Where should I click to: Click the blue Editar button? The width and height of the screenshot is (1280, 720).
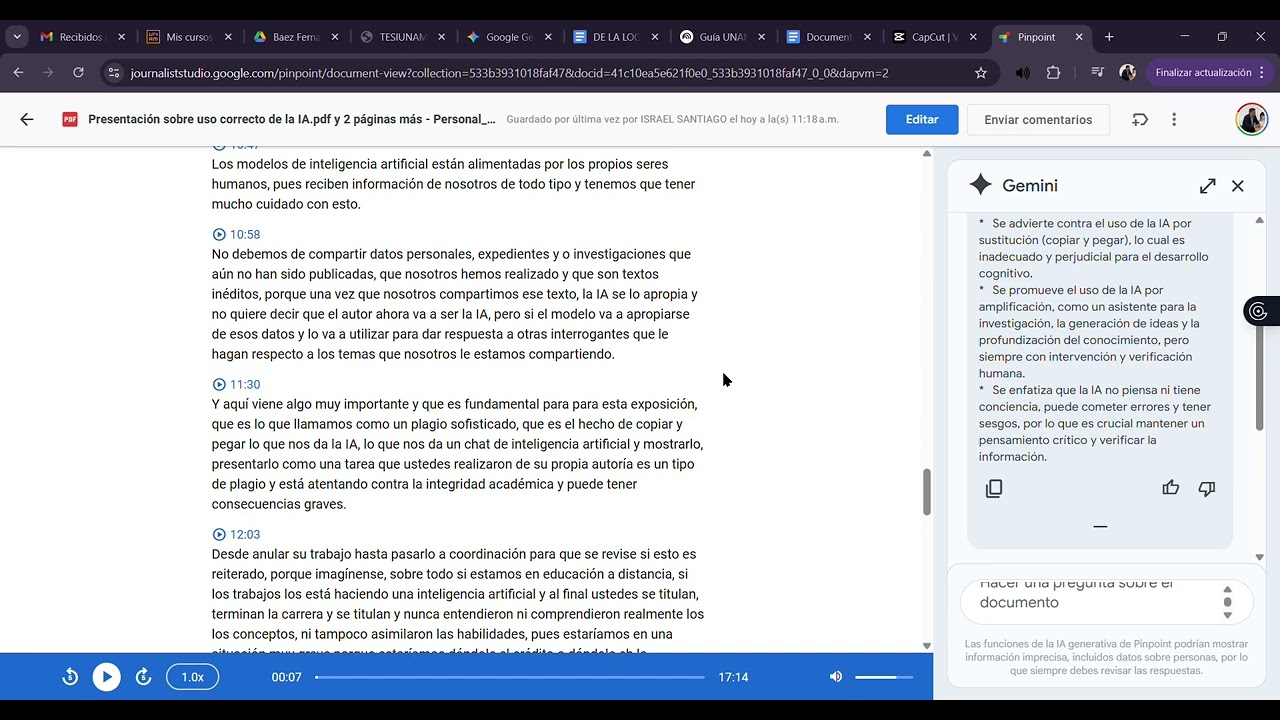click(x=922, y=119)
